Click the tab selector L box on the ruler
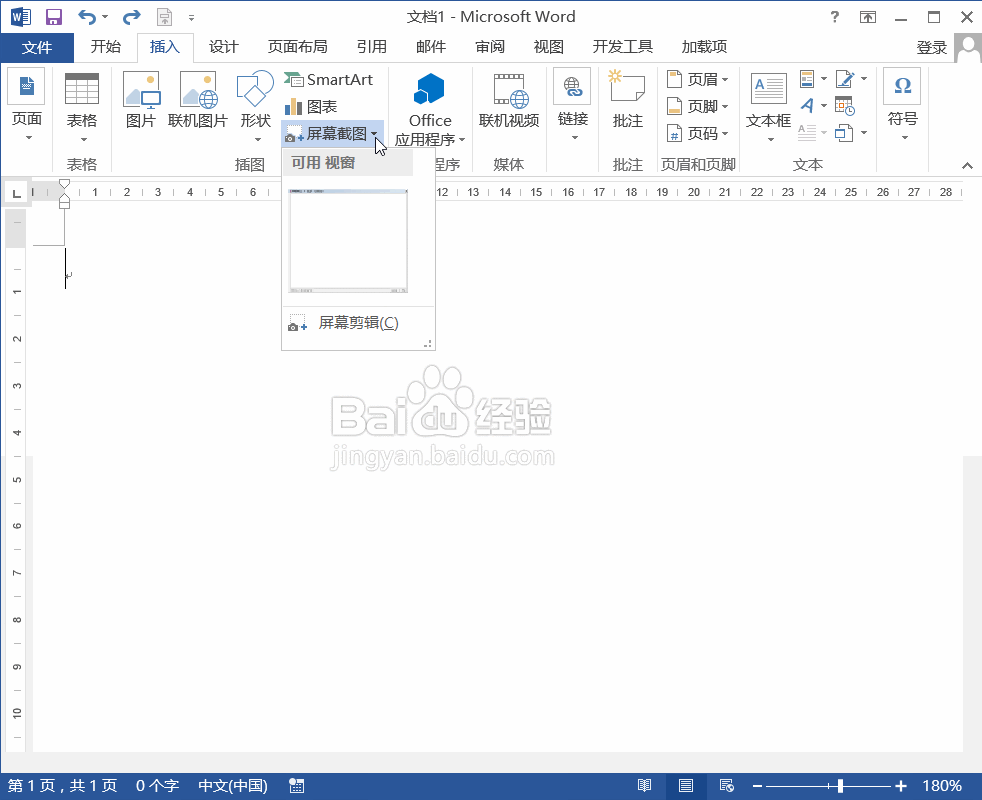The image size is (982, 800). pyautogui.click(x=16, y=192)
